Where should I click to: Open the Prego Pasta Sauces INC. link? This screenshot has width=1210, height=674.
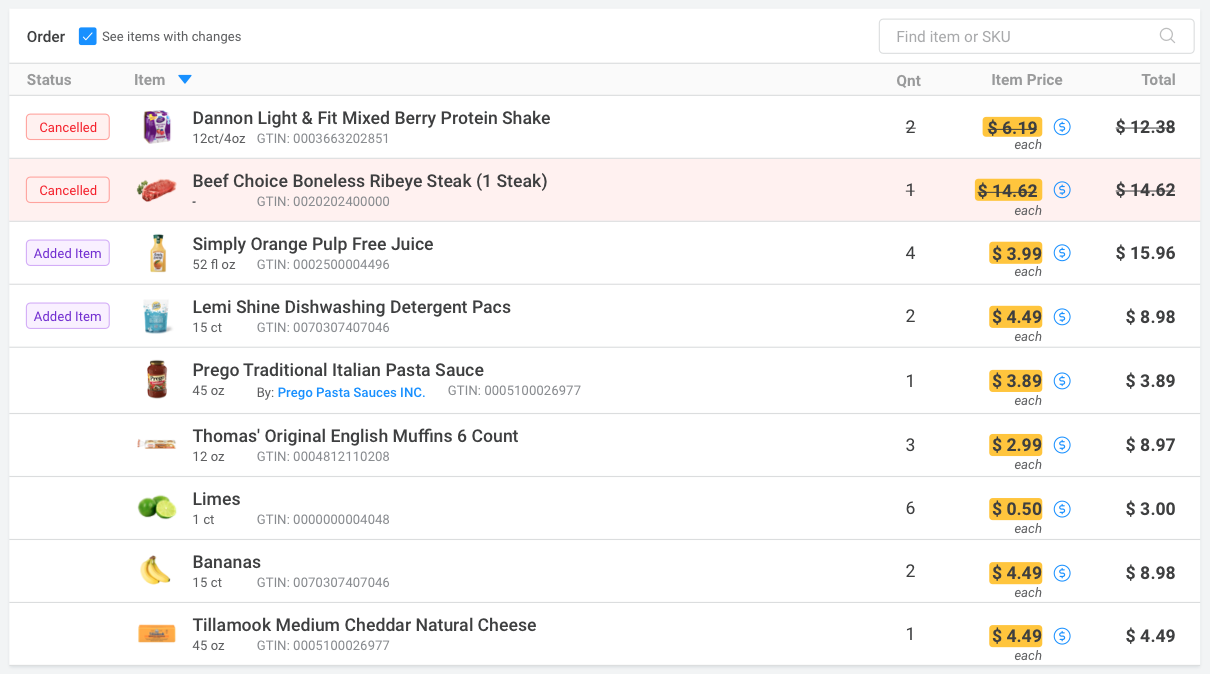[351, 393]
